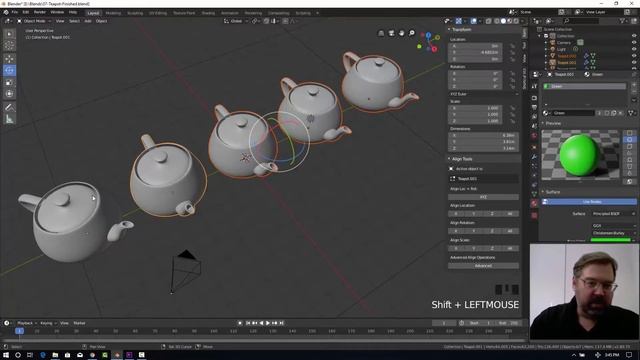
Task: Open Global orientation dropdown
Action: [x=236, y=21]
